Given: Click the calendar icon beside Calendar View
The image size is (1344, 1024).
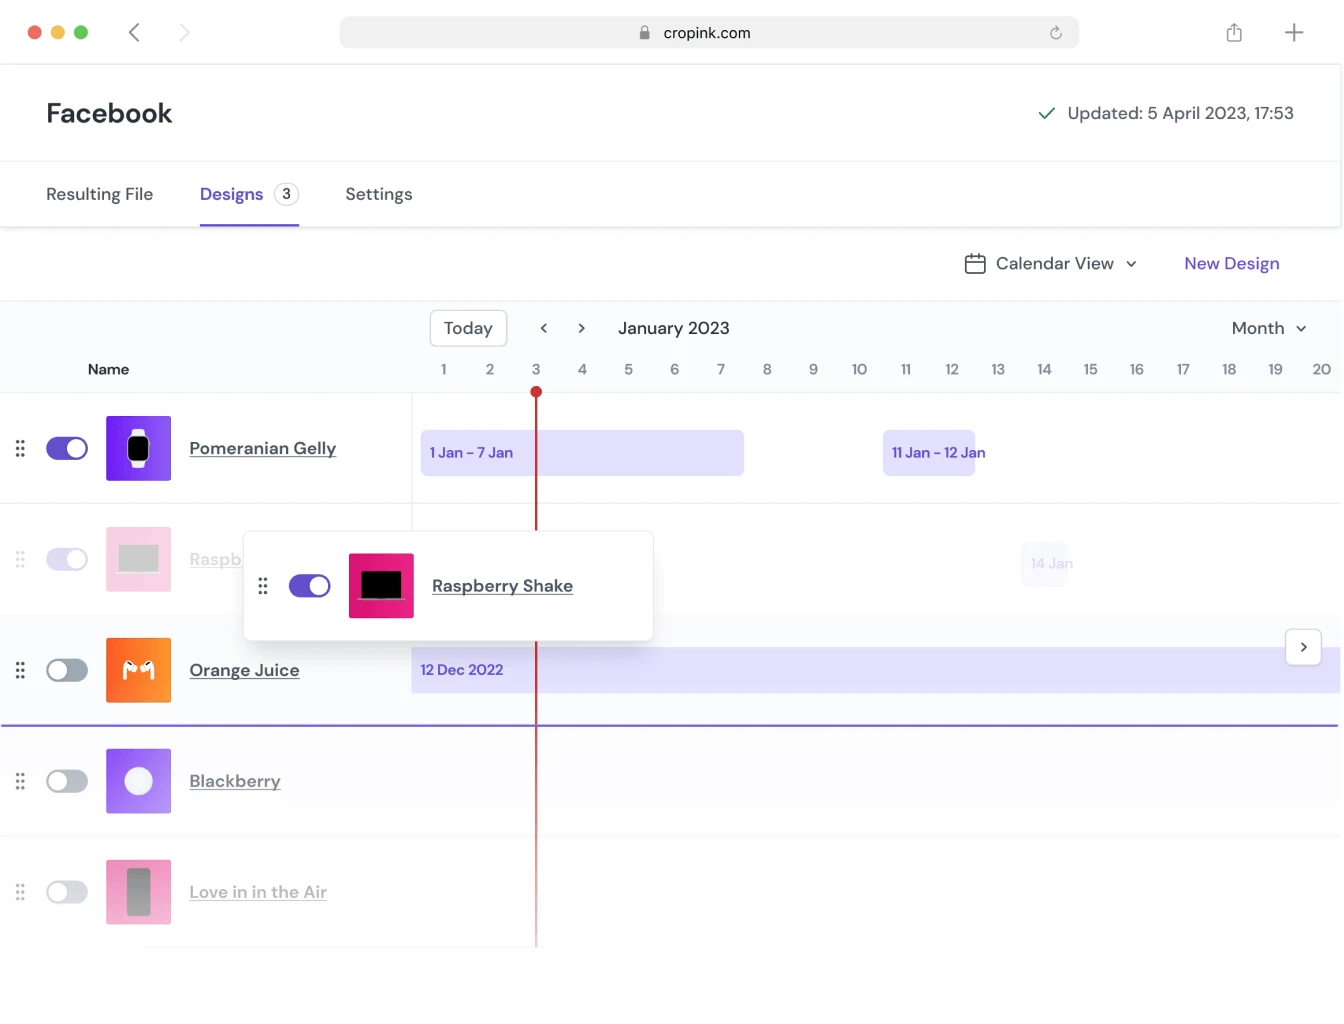Looking at the screenshot, I should coord(976,263).
